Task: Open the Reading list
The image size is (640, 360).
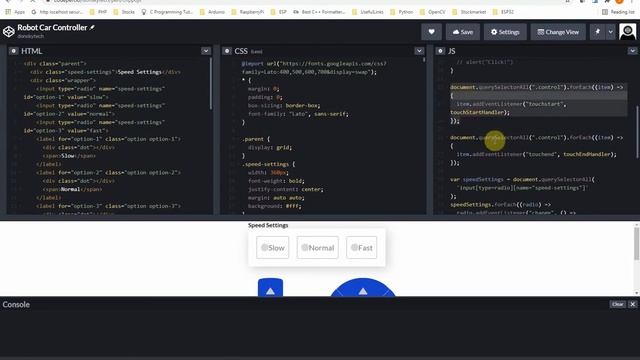Action: [618, 12]
